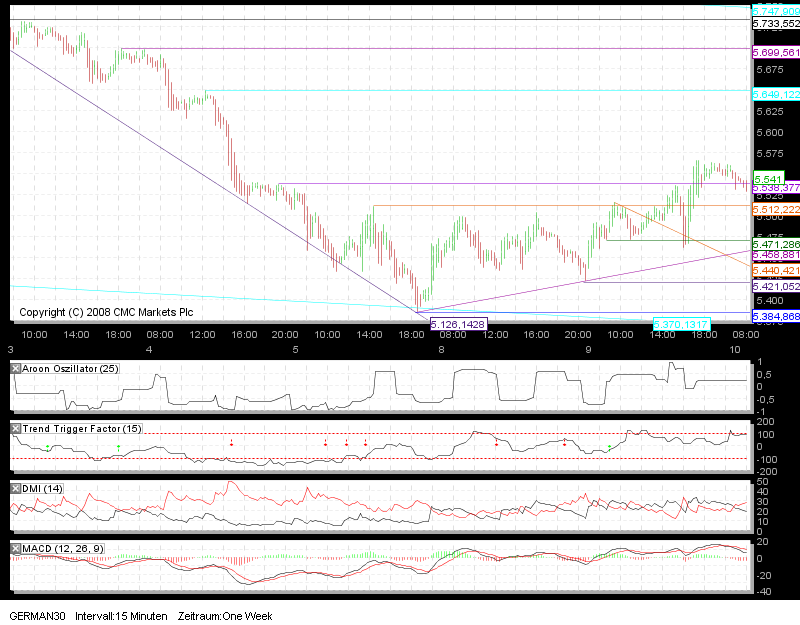The height and width of the screenshot is (625, 800).
Task: Click the date 10 on the time axis
Action: (735, 349)
